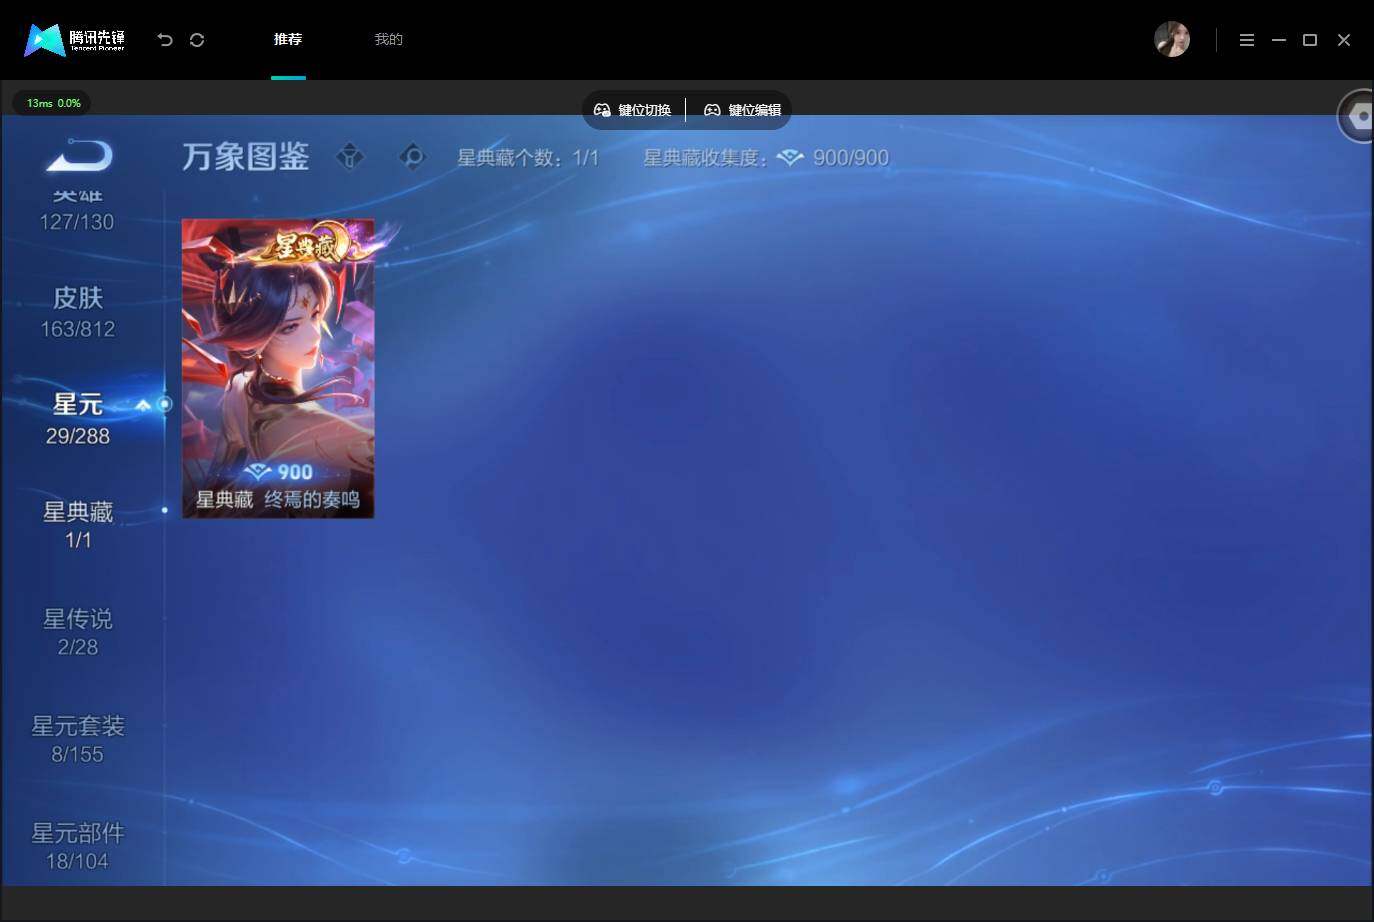Open the user avatar profile
1374x922 pixels.
[1172, 40]
